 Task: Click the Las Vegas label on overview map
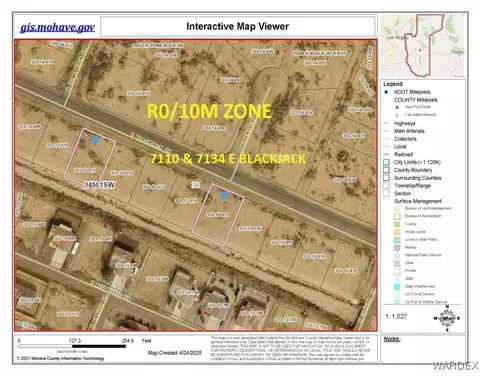click(x=397, y=38)
